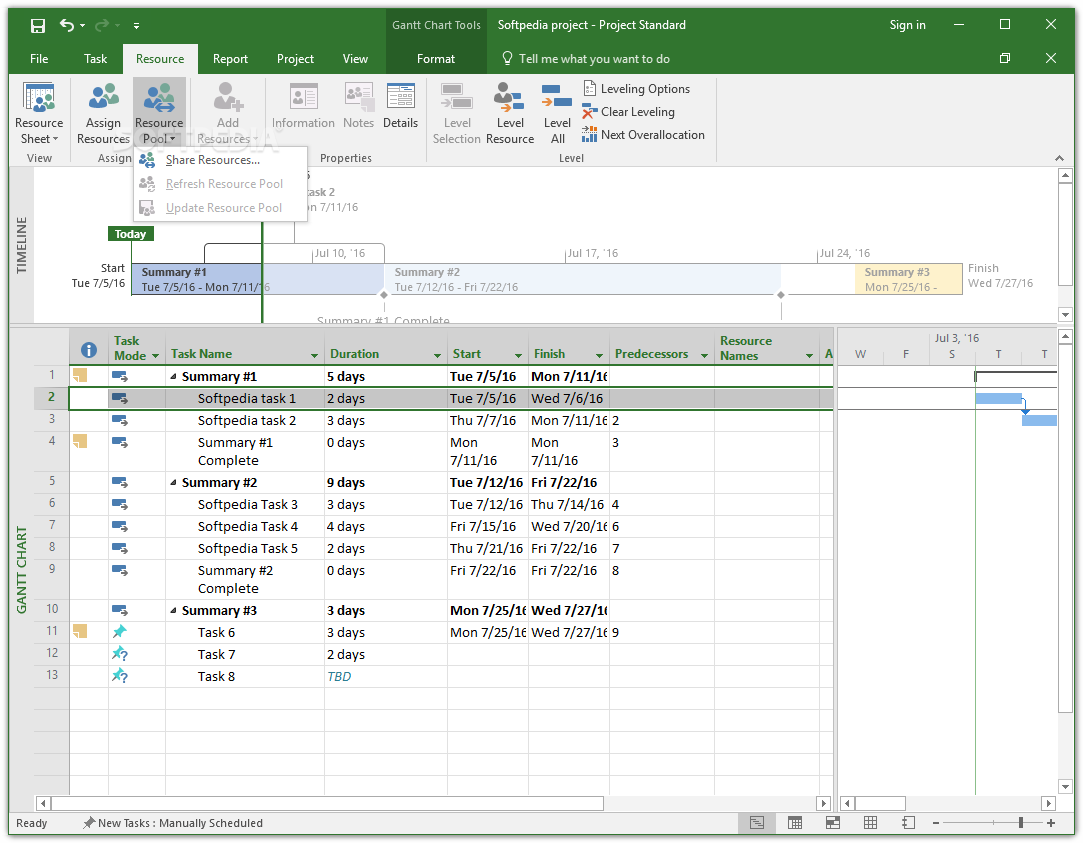Click the ribbon display options restore icon
This screenshot has width=1083, height=843.
tap(1005, 59)
